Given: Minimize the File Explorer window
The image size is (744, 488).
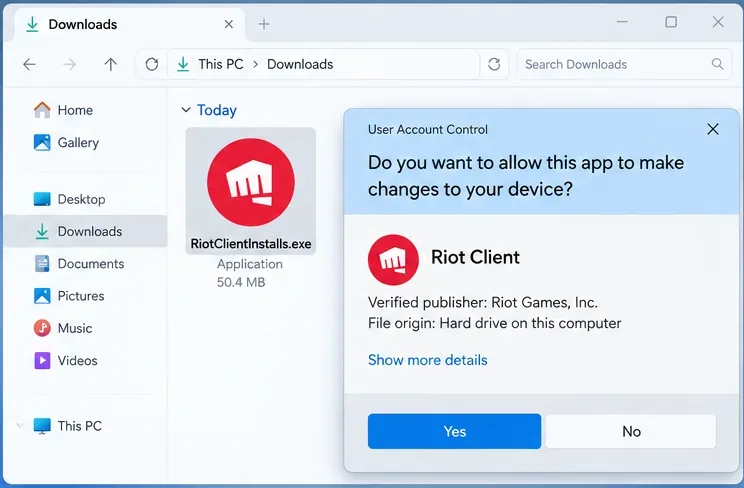Looking at the screenshot, I should [622, 22].
